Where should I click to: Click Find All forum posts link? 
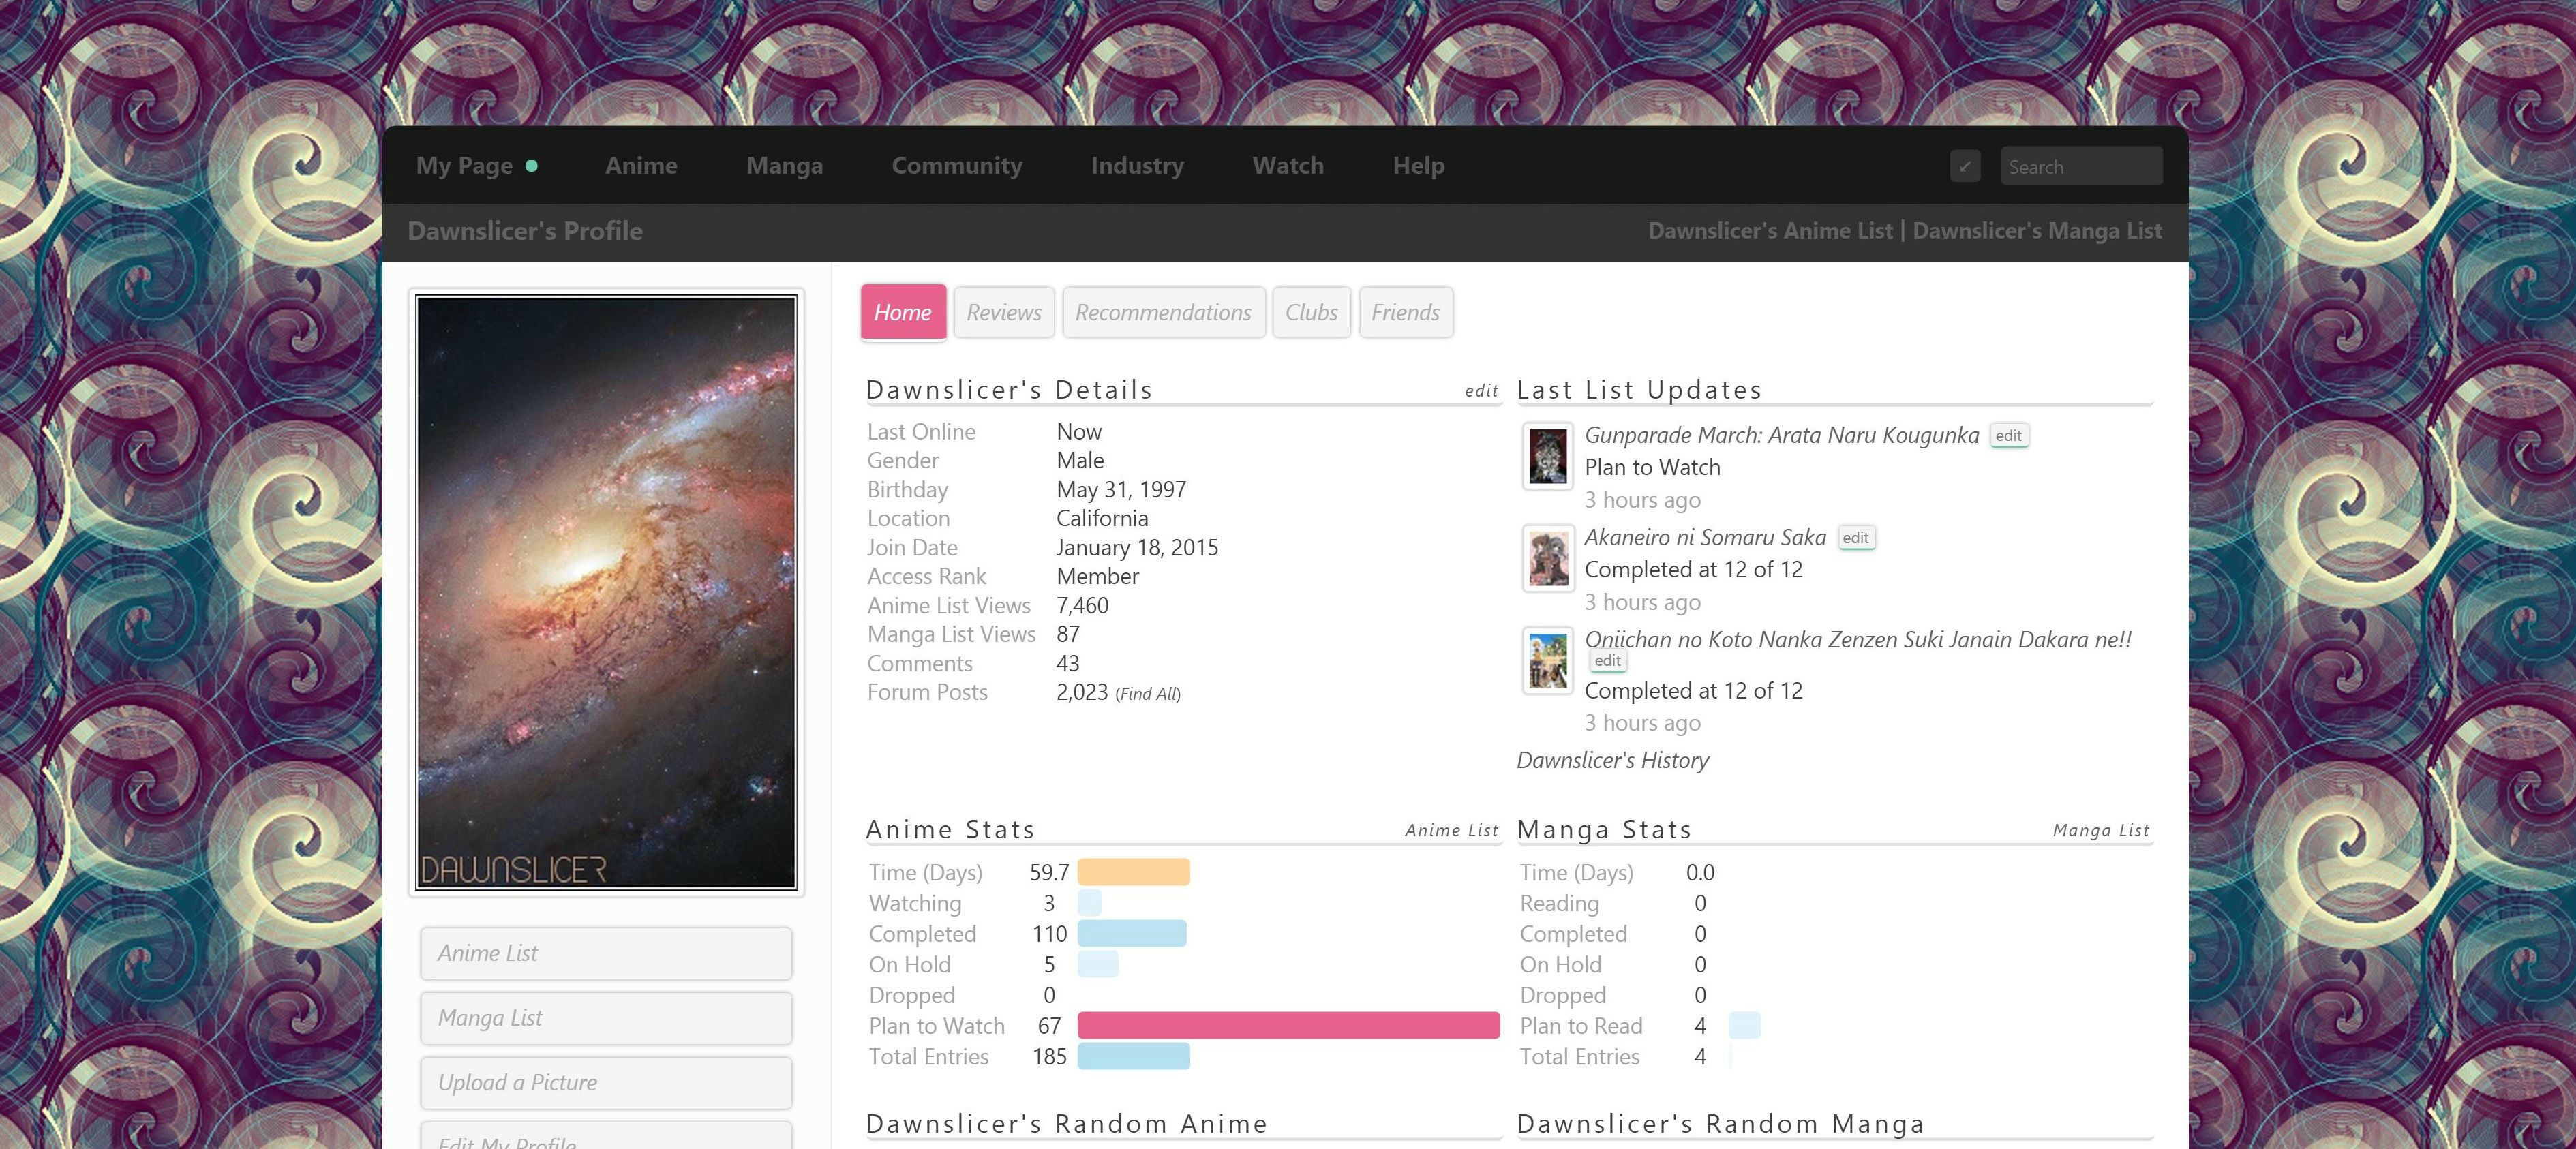(x=1148, y=694)
